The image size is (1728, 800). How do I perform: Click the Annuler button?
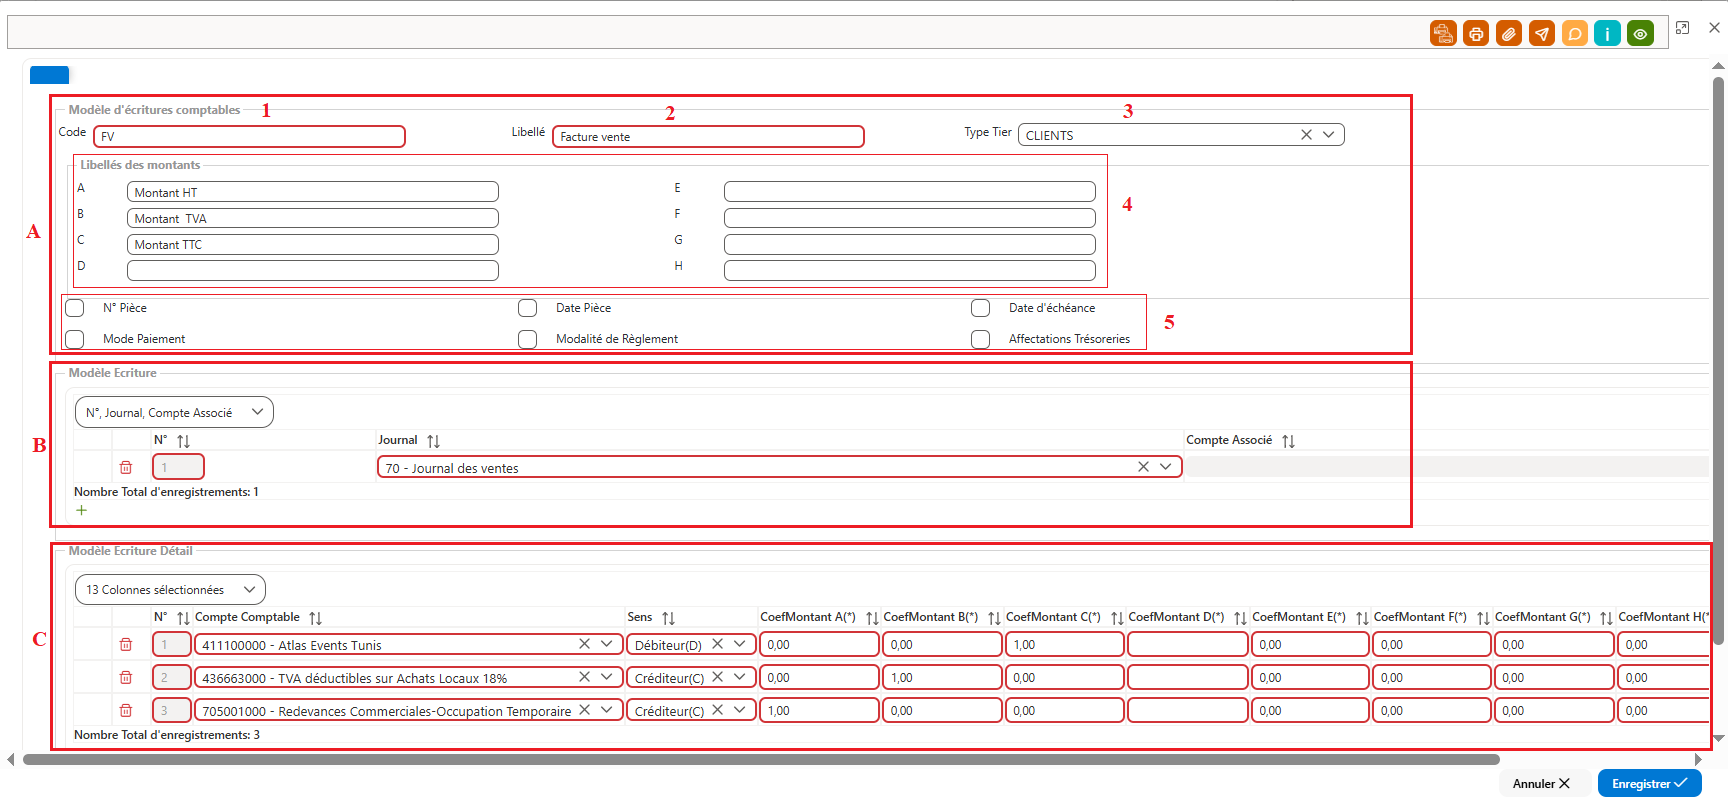click(x=1541, y=783)
